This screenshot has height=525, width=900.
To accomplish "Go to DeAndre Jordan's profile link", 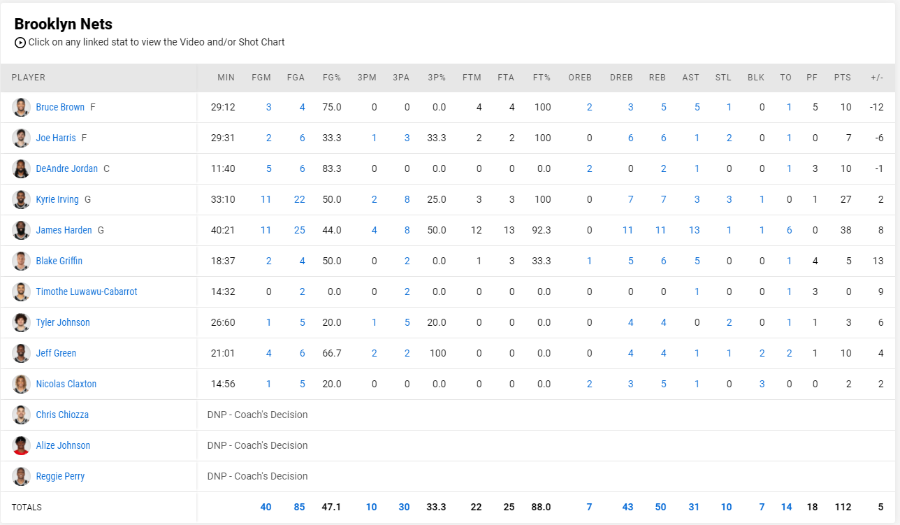I will pyautogui.click(x=67, y=169).
